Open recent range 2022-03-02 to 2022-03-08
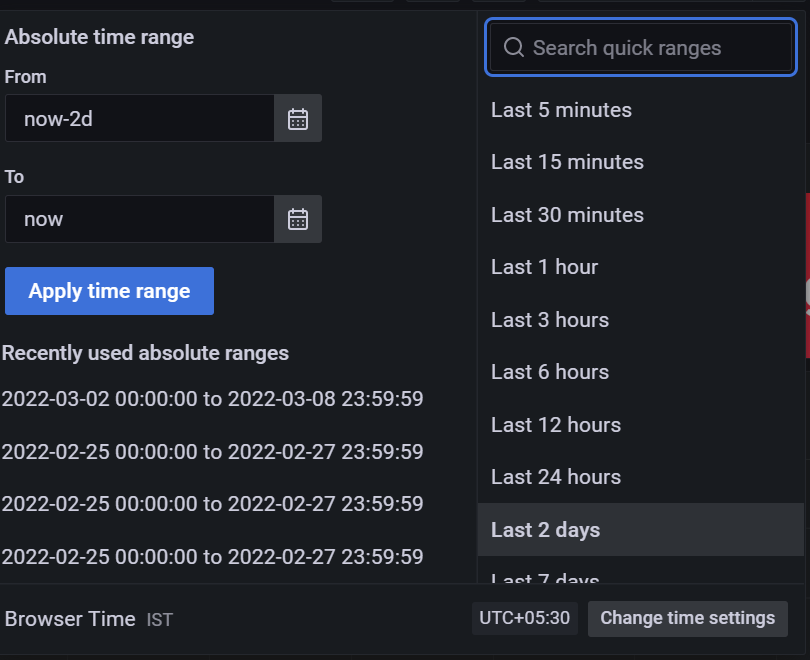The image size is (810, 660). [212, 399]
